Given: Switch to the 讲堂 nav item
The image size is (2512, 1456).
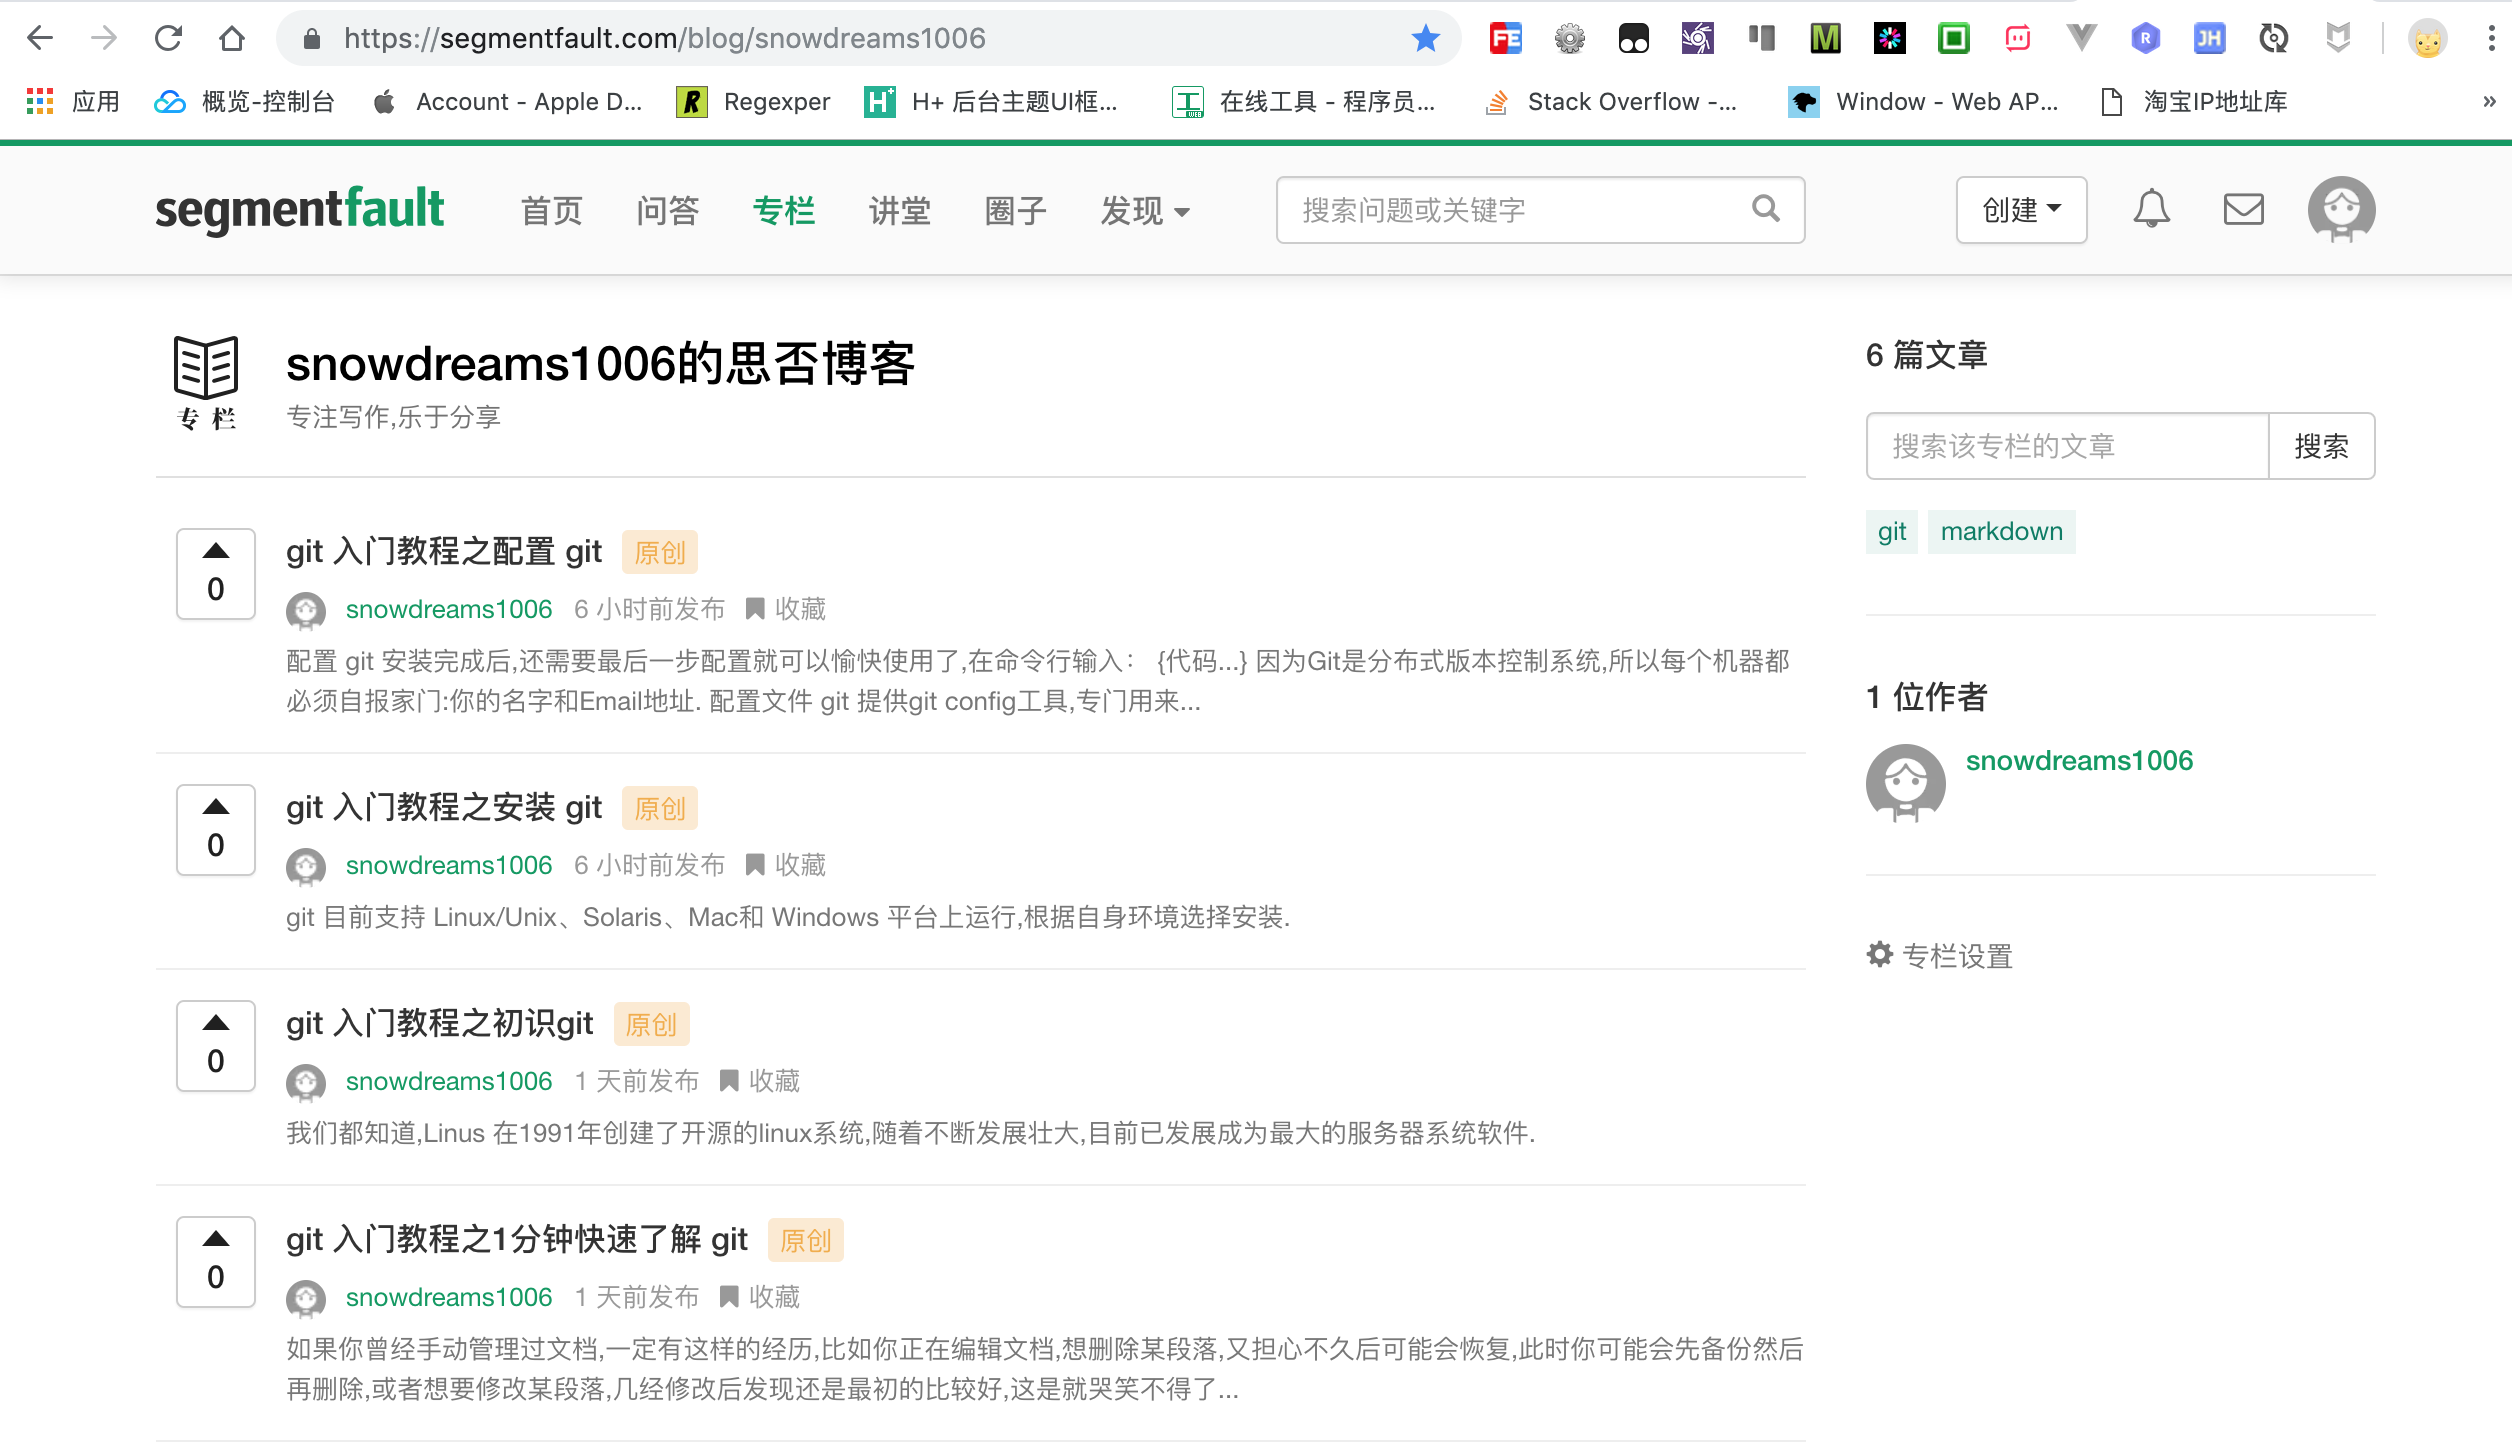Looking at the screenshot, I should (x=899, y=211).
